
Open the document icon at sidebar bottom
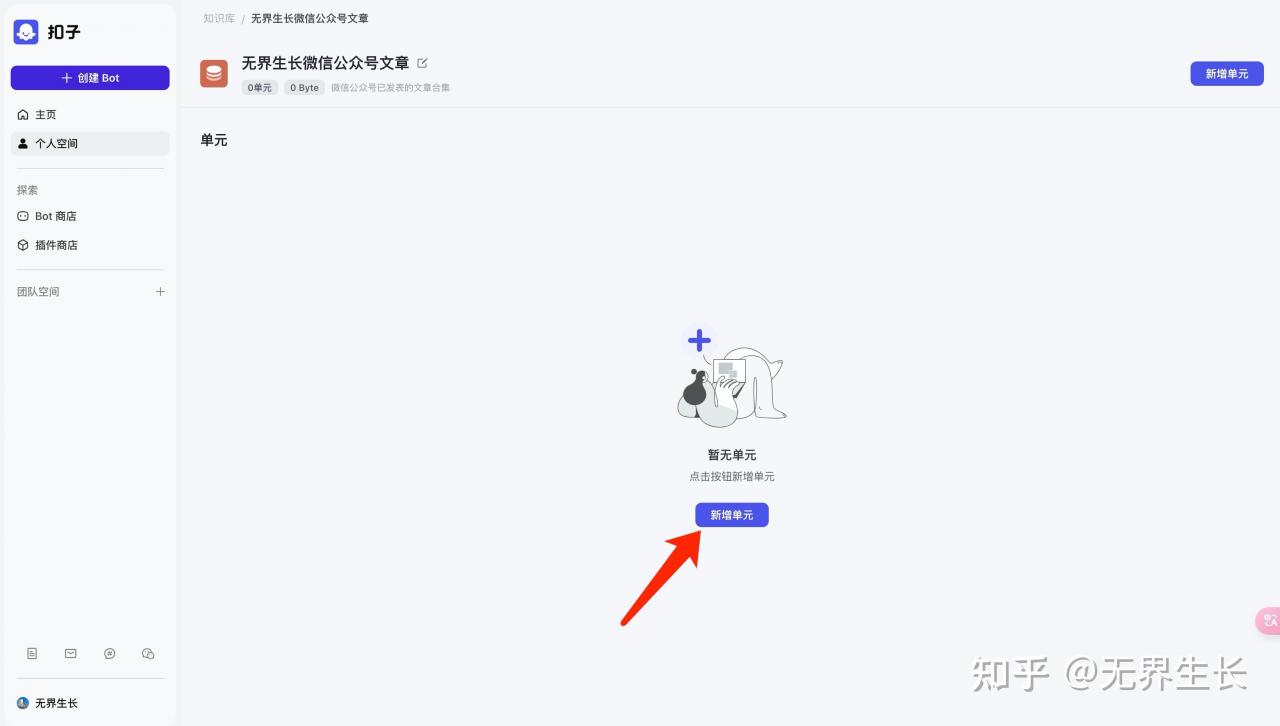32,653
